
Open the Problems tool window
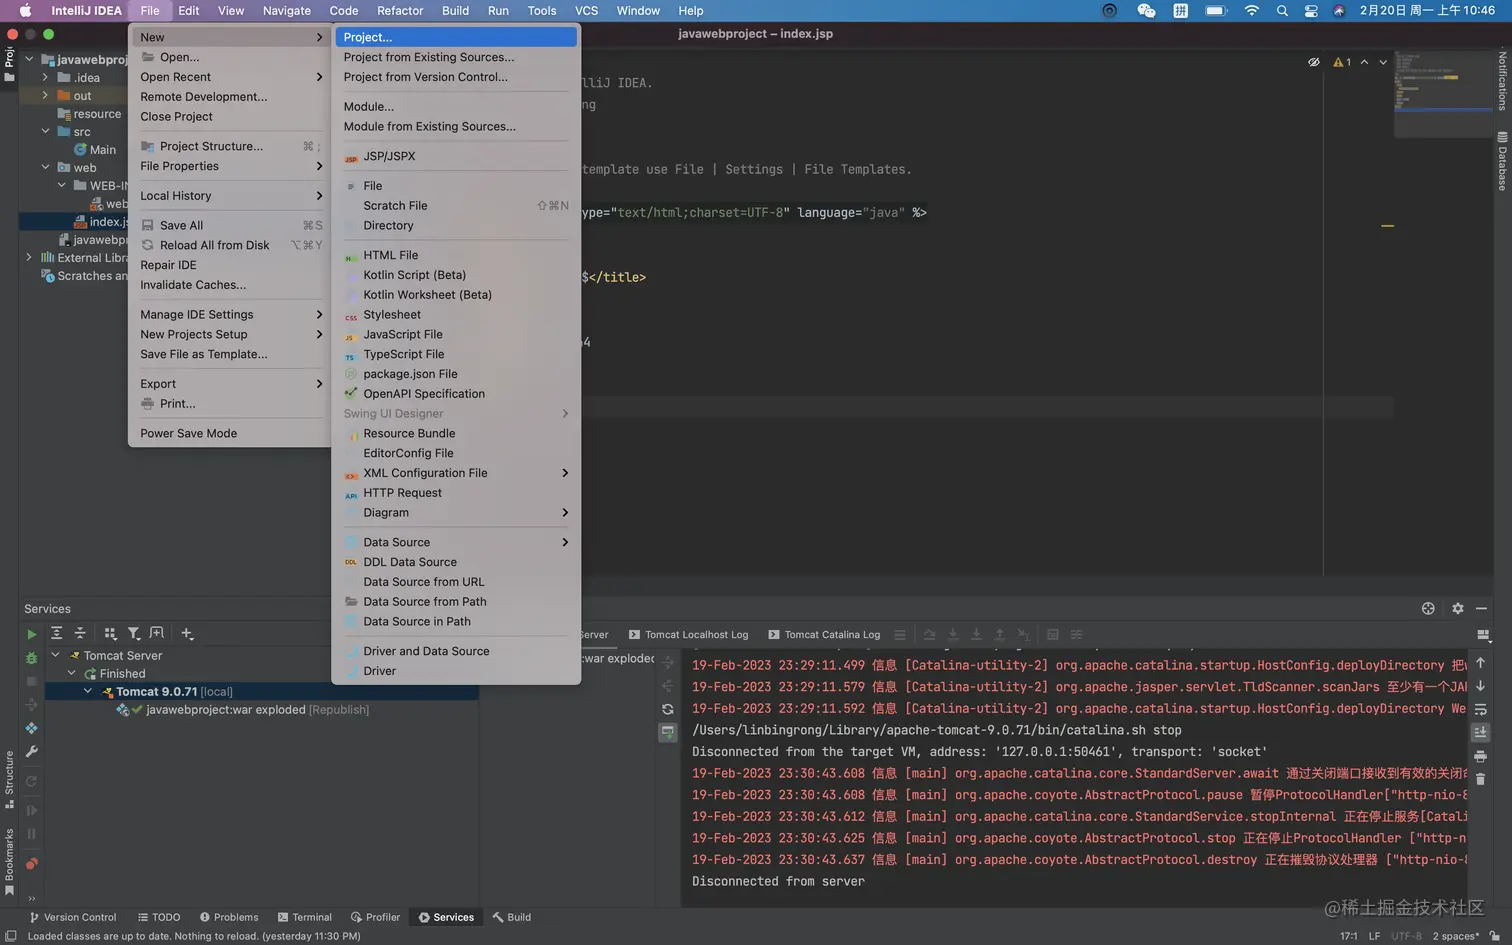pyautogui.click(x=229, y=917)
